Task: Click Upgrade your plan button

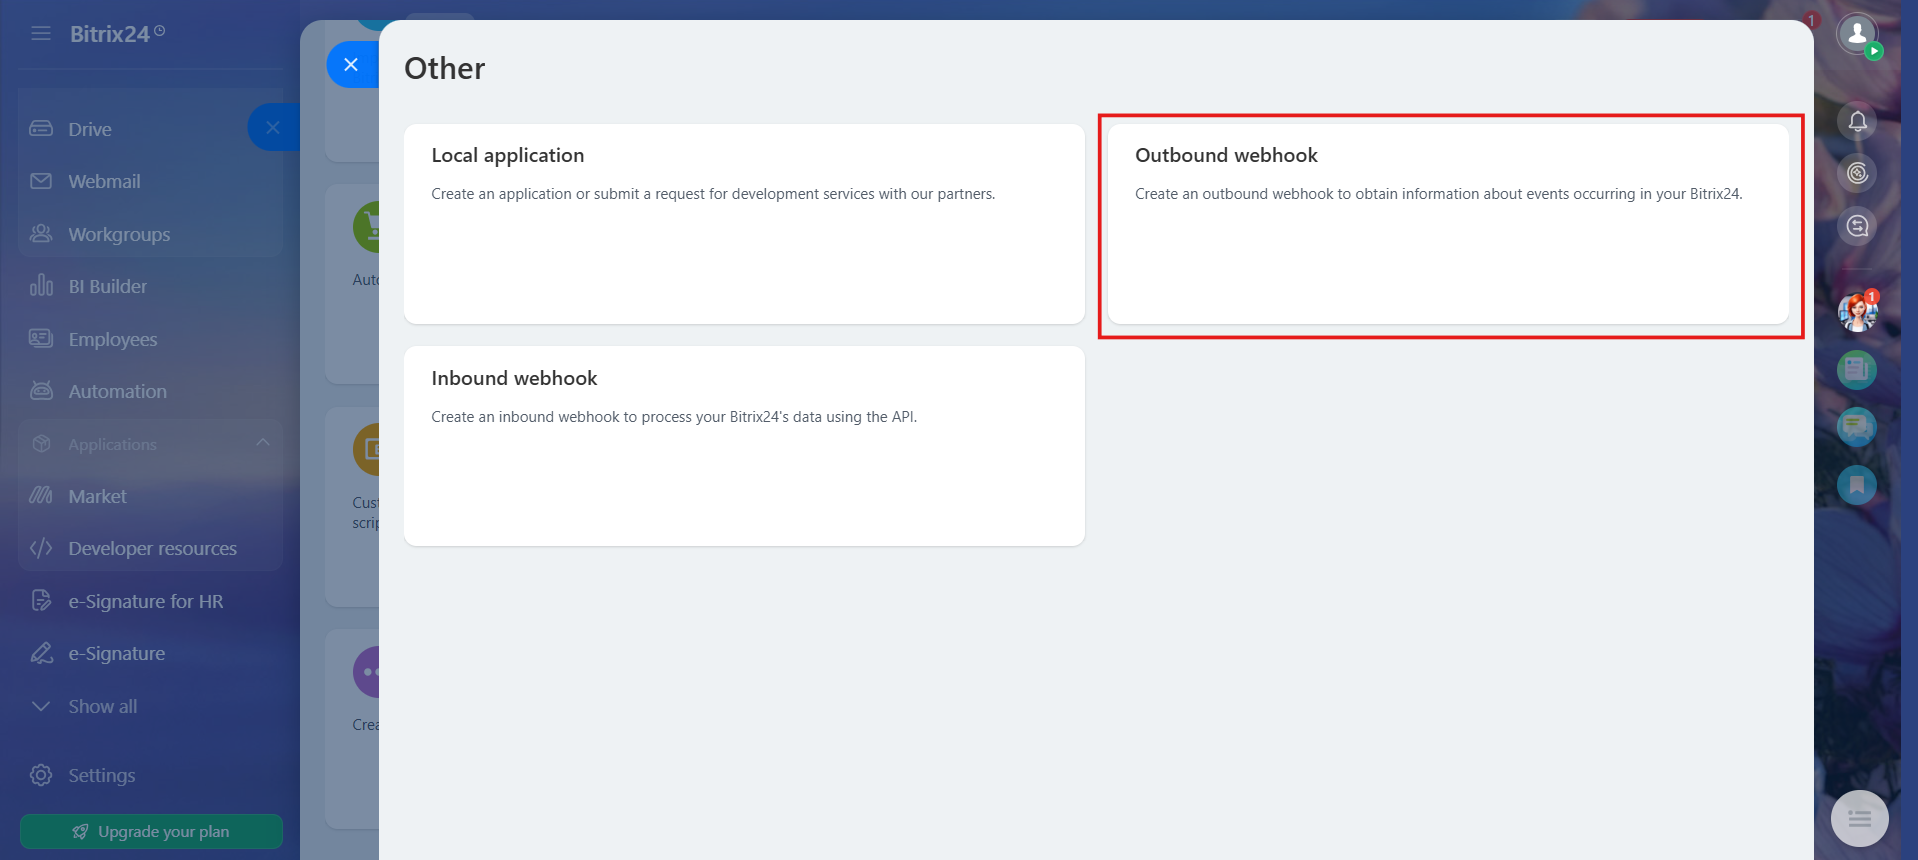Action: 151,831
